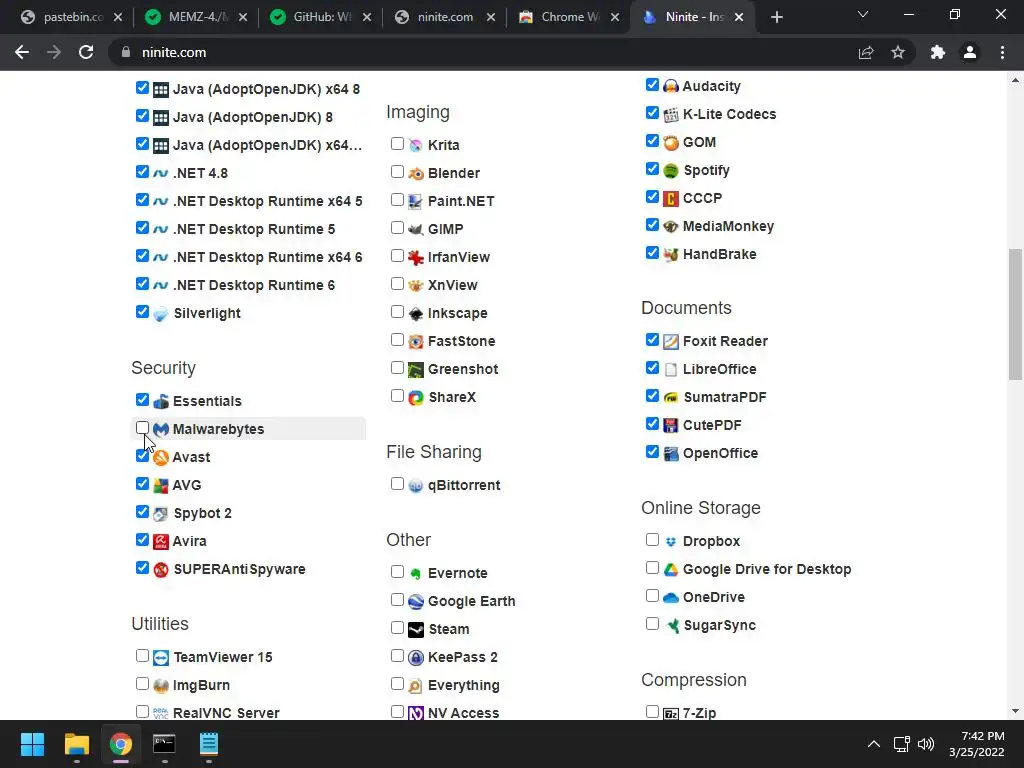Click the Spotify green icon
Image resolution: width=1024 pixels, height=768 pixels.
click(x=671, y=170)
